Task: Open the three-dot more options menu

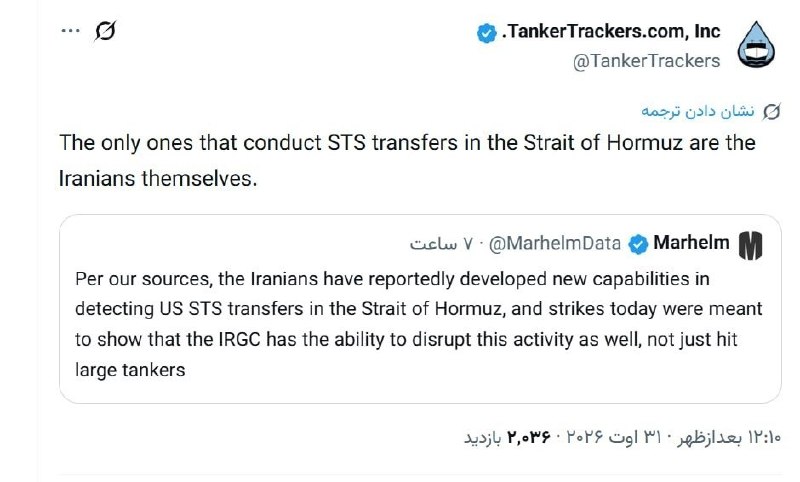Action: (70, 31)
